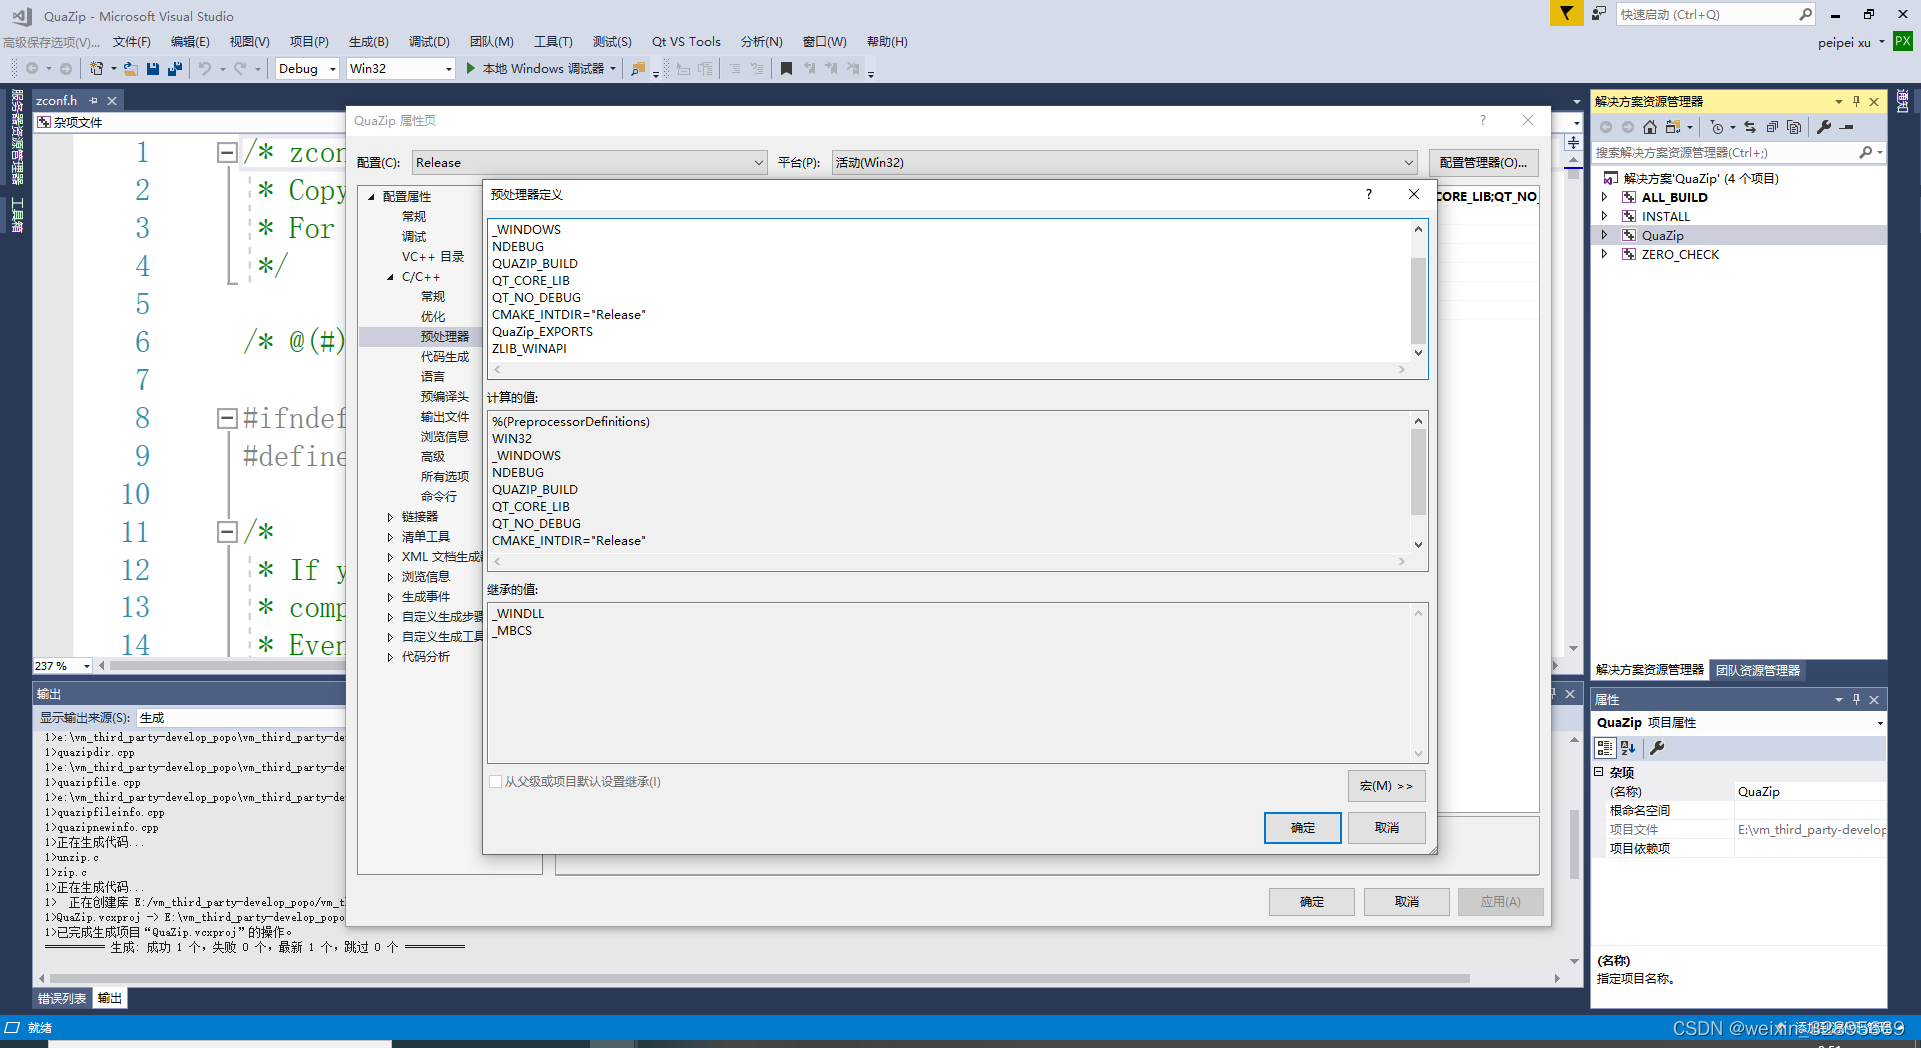Open the Active(Win32) platform combo box
Screen dimensions: 1921x1048
coord(1124,162)
